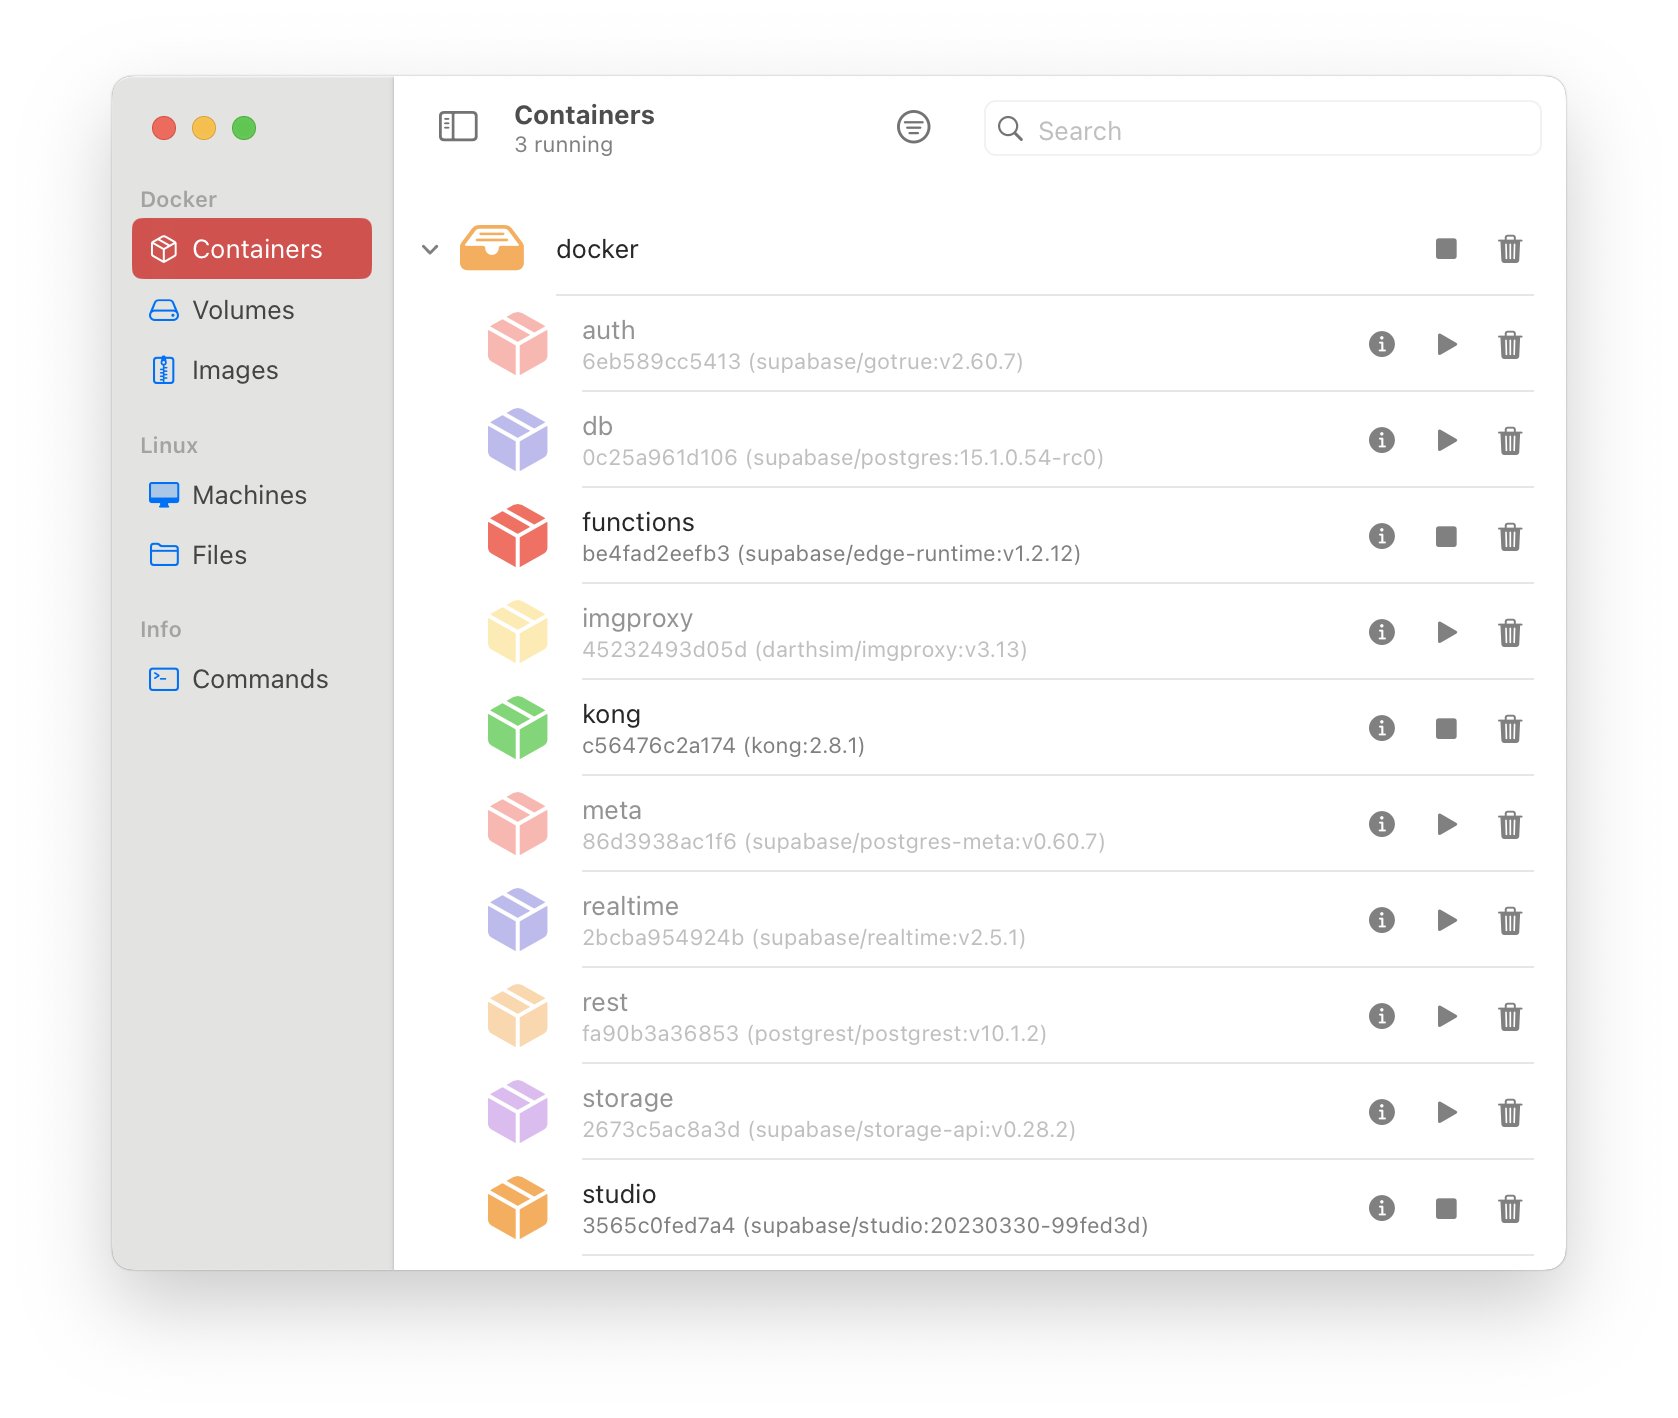Start the realtime container
This screenshot has height=1418, width=1678.
[1446, 920]
